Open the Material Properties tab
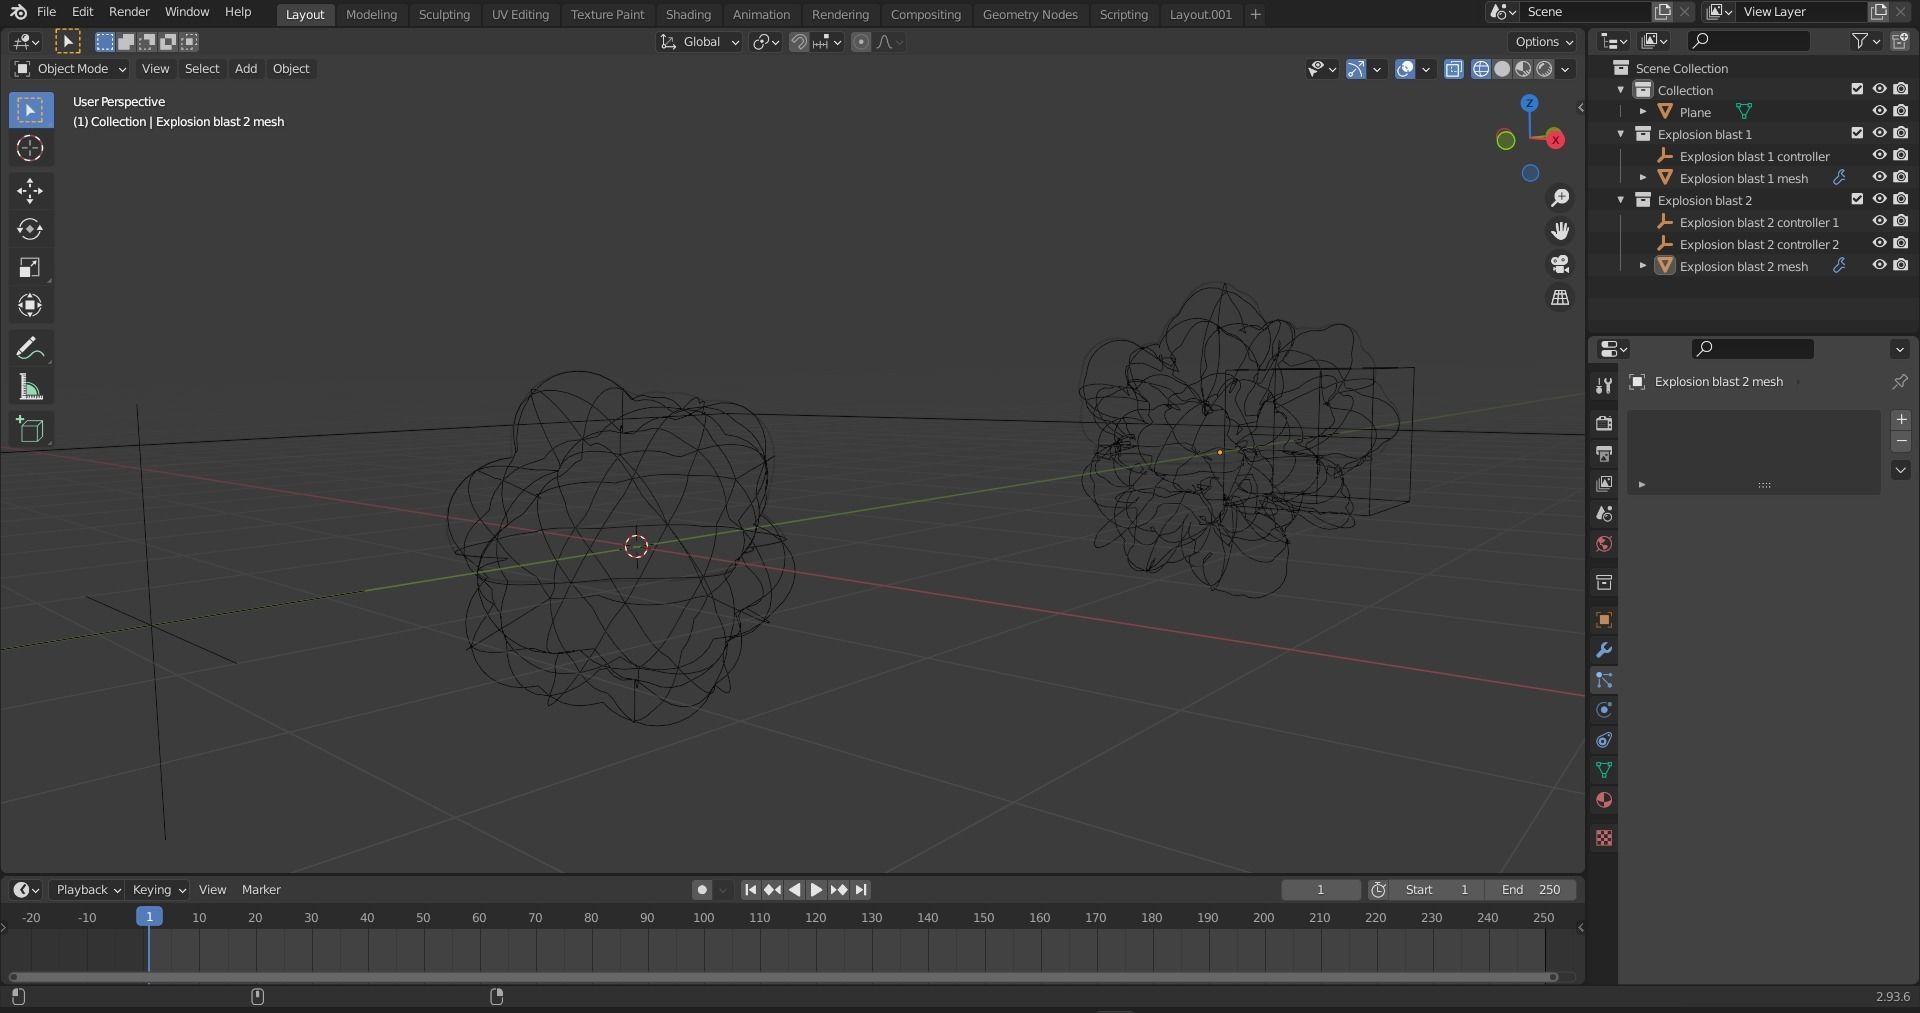1920x1013 pixels. [1603, 800]
